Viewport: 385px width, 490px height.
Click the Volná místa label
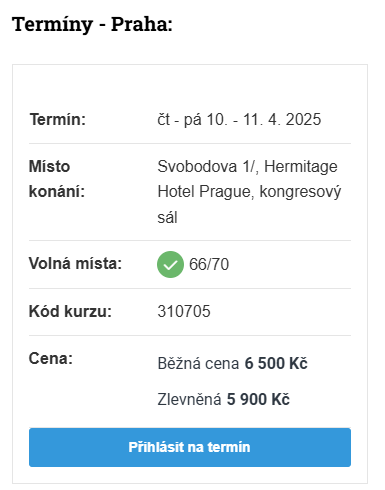coord(75,263)
